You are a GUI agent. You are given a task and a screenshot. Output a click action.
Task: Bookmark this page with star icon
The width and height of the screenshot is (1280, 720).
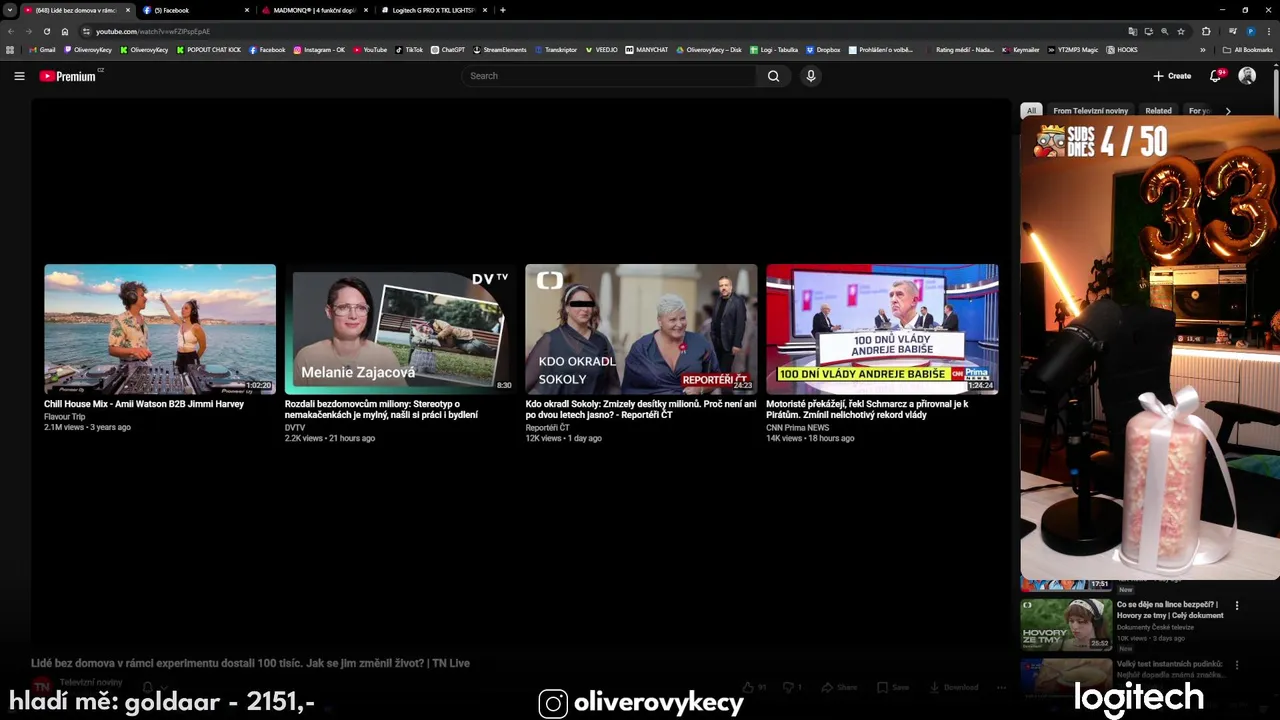pyautogui.click(x=1181, y=31)
